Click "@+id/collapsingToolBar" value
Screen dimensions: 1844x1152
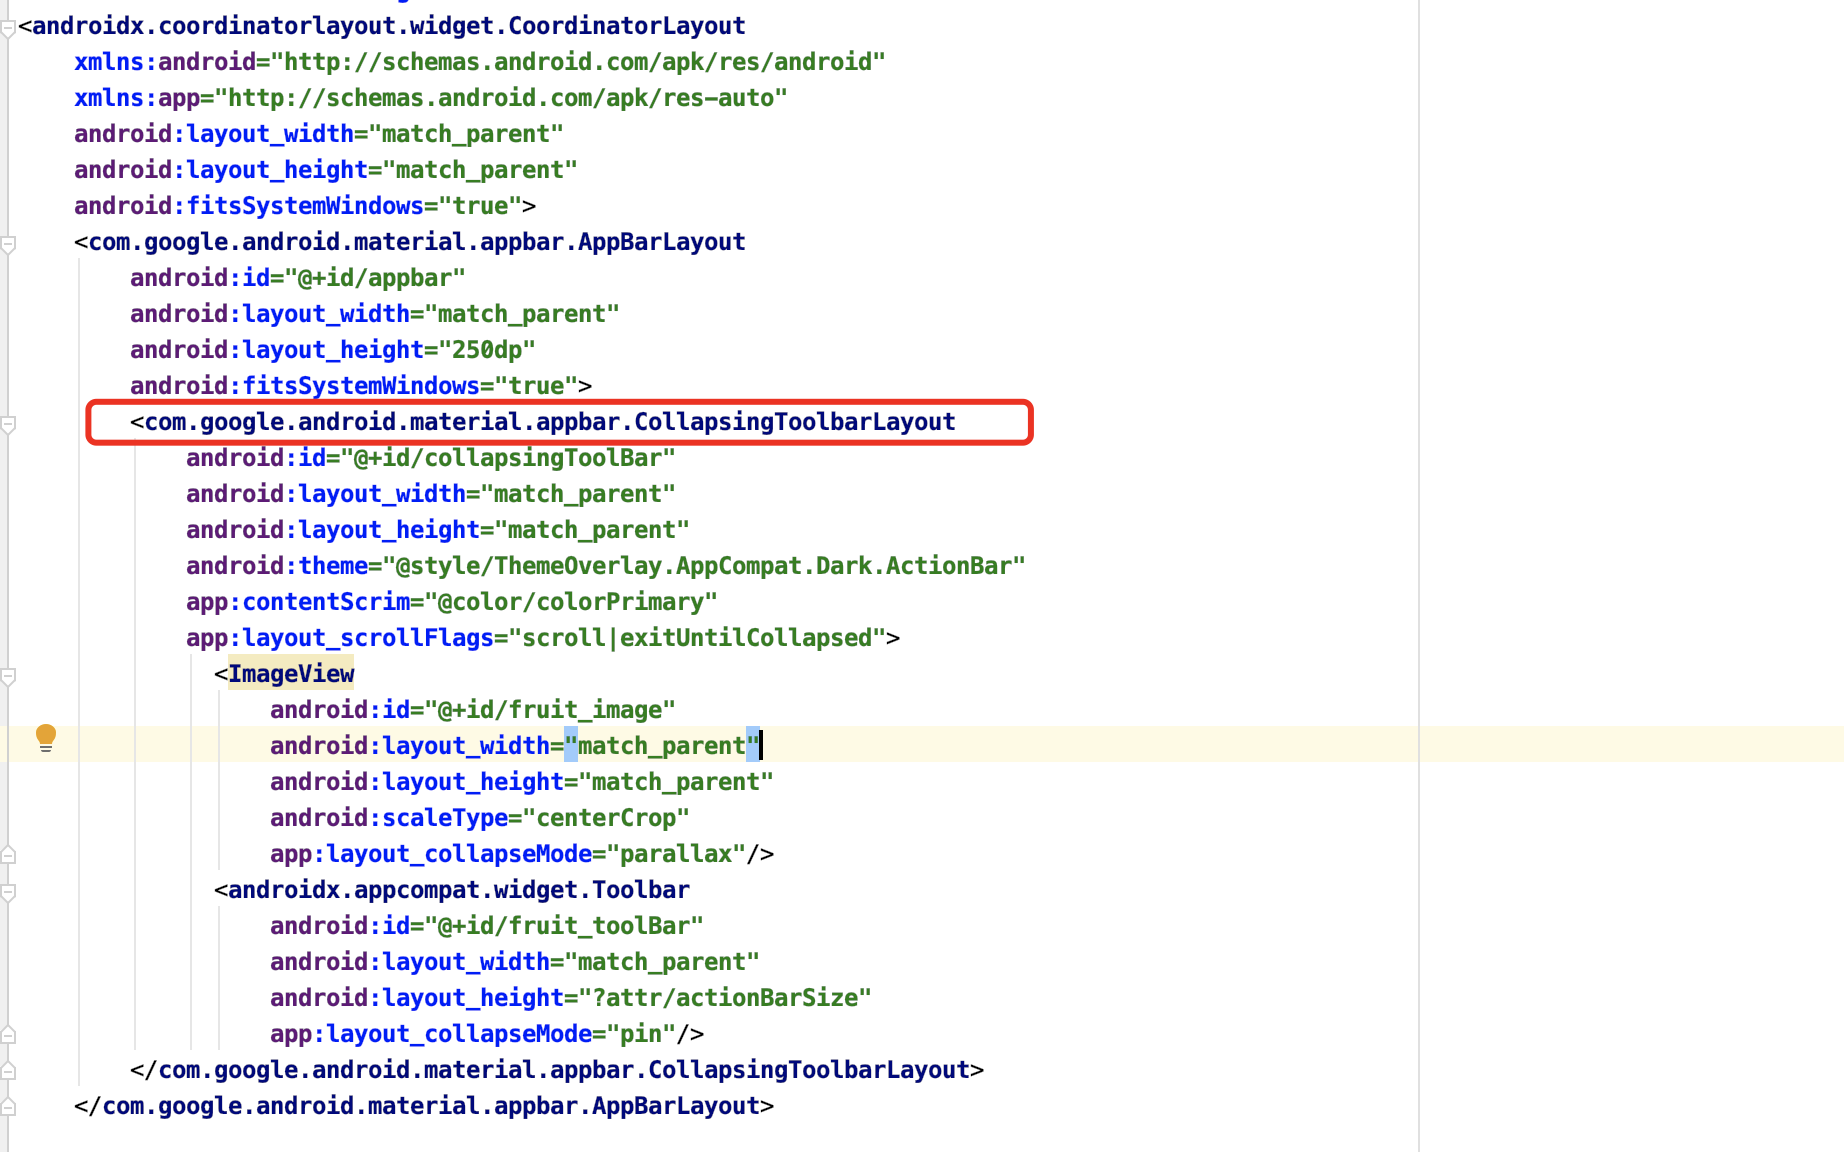pyautogui.click(x=508, y=458)
